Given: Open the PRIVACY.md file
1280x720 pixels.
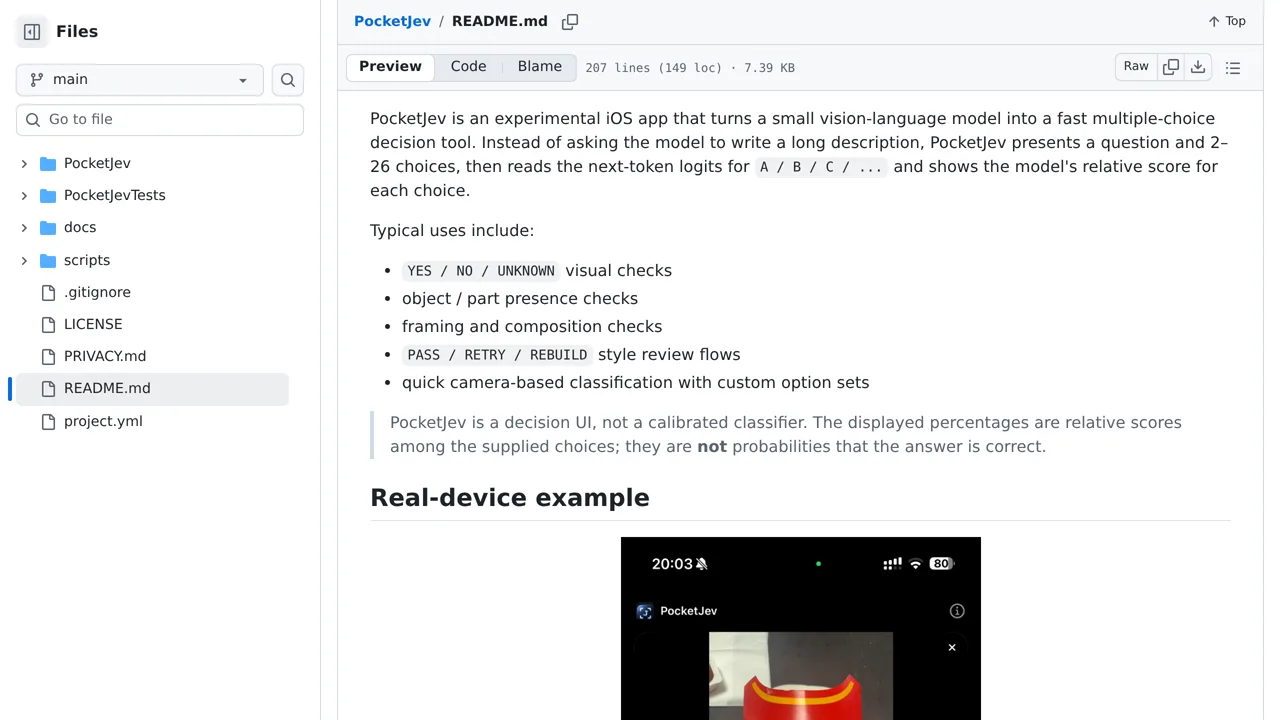Looking at the screenshot, I should point(105,356).
